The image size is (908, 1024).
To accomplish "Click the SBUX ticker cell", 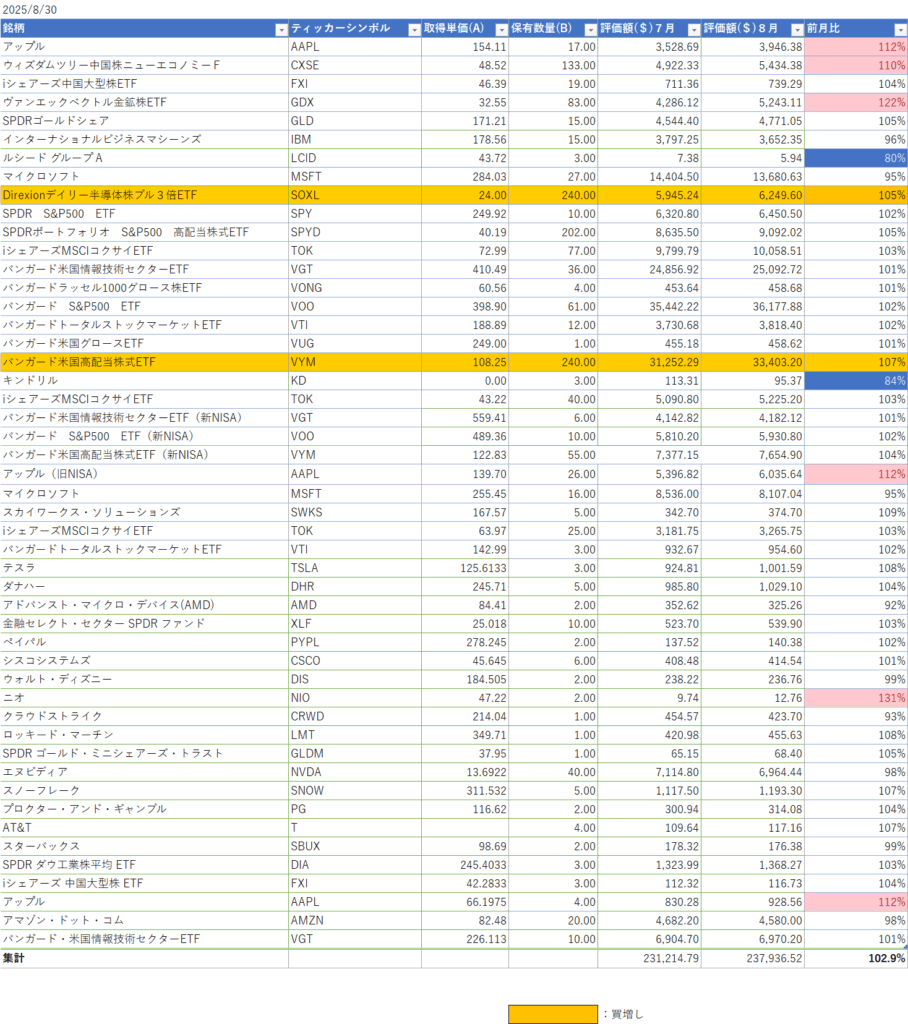I will (355, 846).
